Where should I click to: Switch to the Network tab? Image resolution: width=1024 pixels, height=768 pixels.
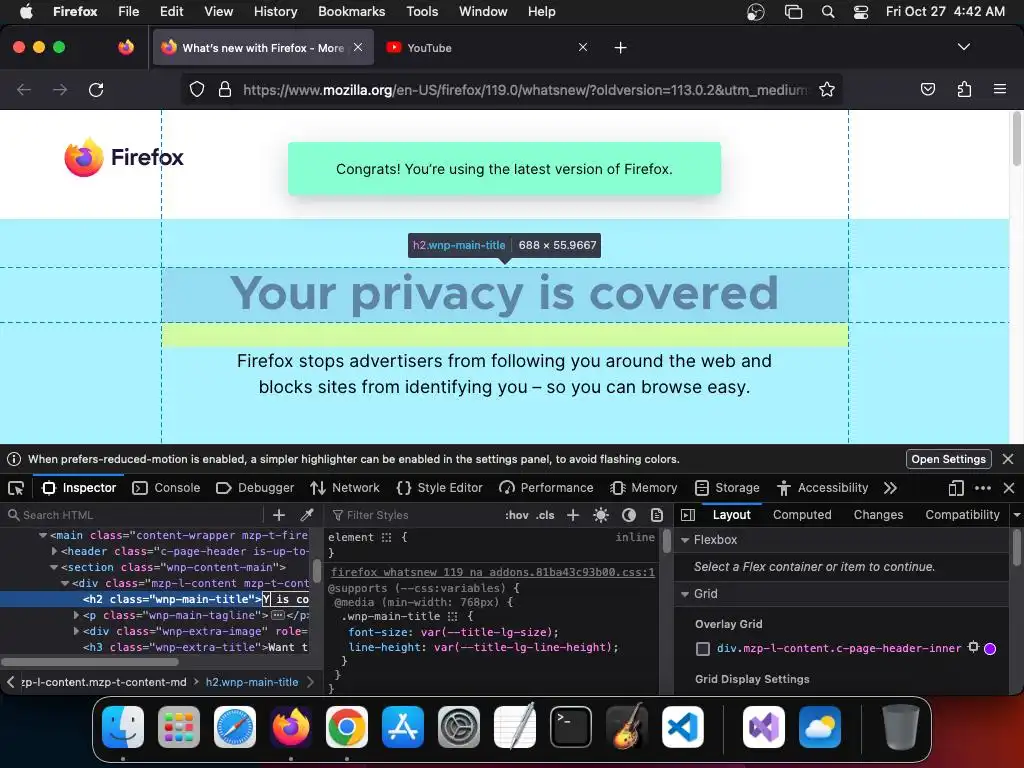[x=344, y=488]
